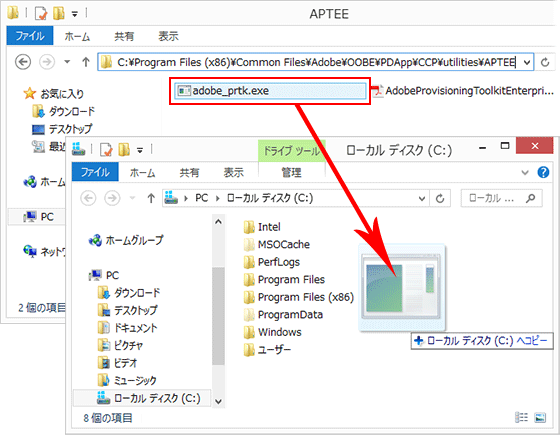This screenshot has width=560, height=435.
Task: Open デスクトップ under PC in navigation pane
Action: point(128,310)
